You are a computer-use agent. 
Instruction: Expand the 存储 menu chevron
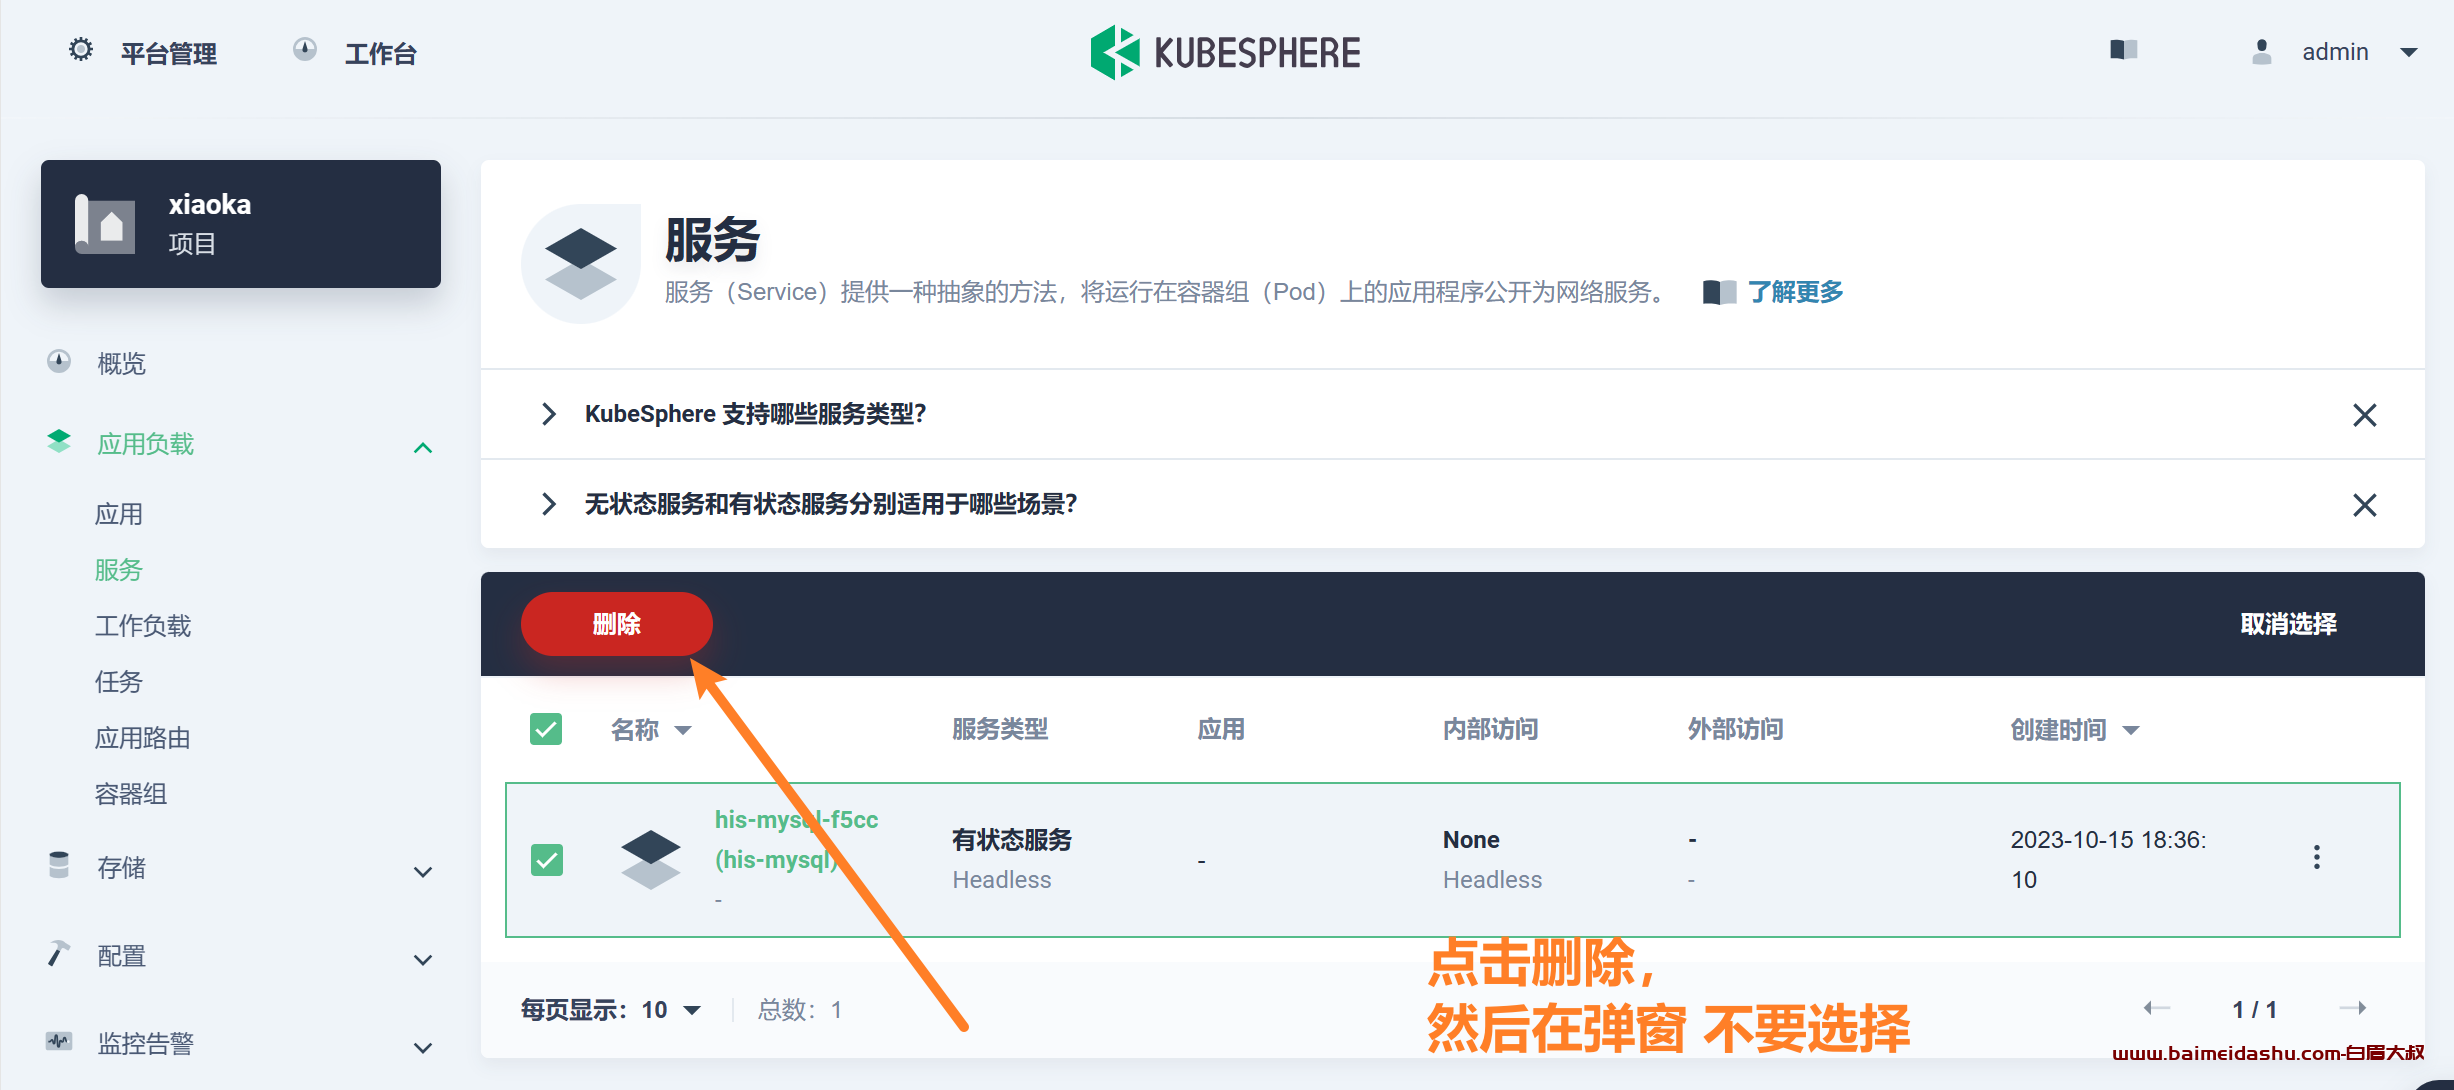click(x=423, y=871)
